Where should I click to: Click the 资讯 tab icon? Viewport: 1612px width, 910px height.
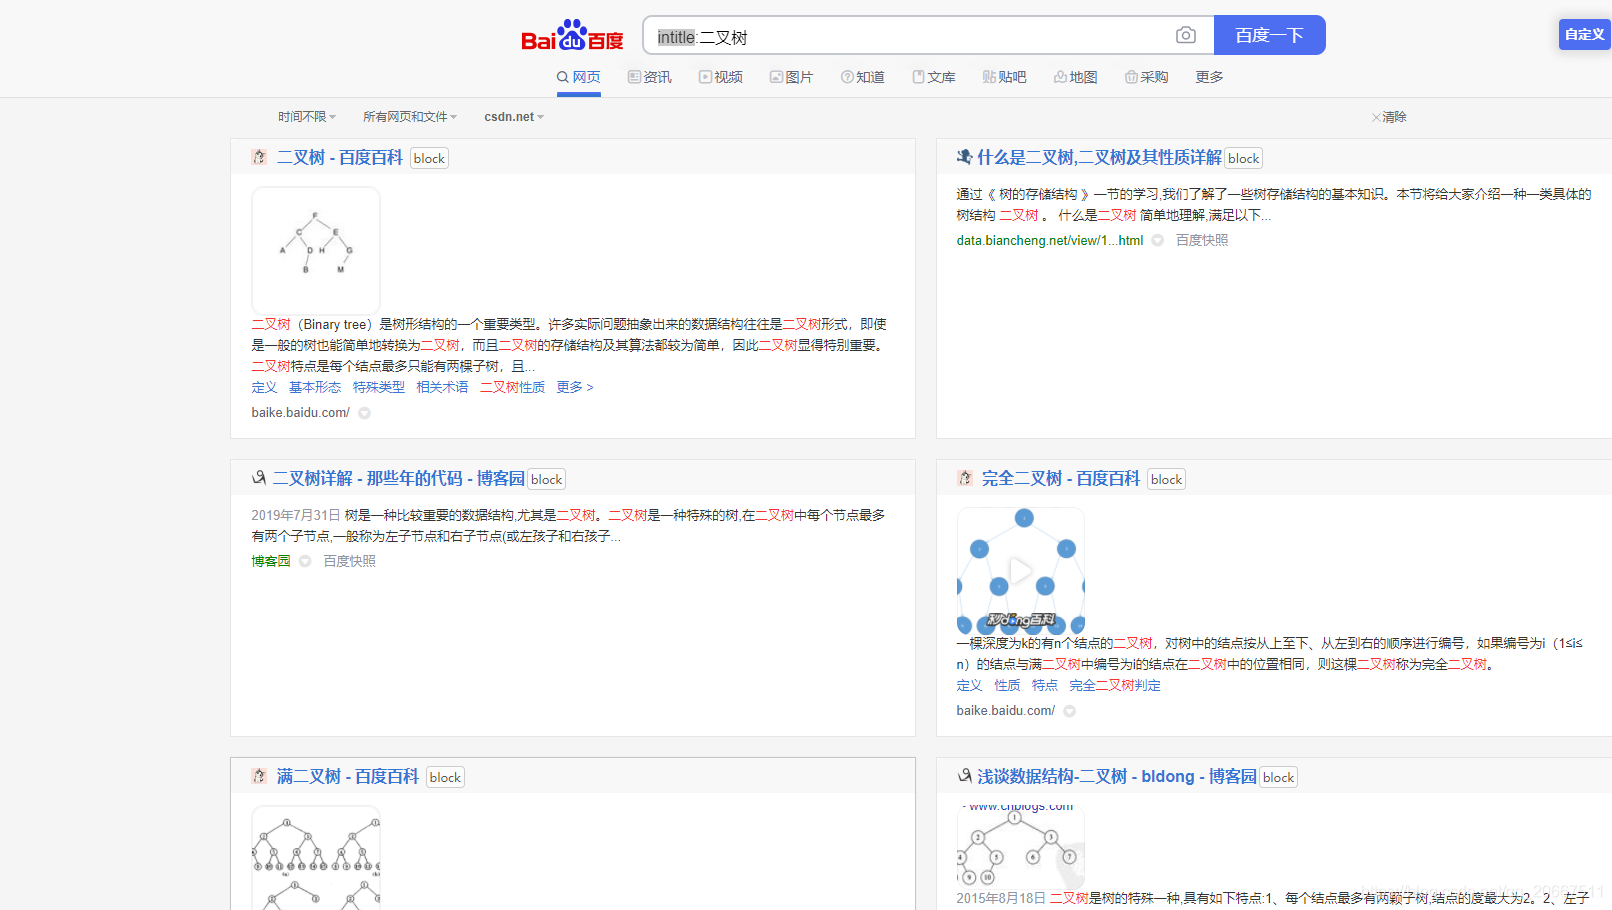click(x=634, y=77)
